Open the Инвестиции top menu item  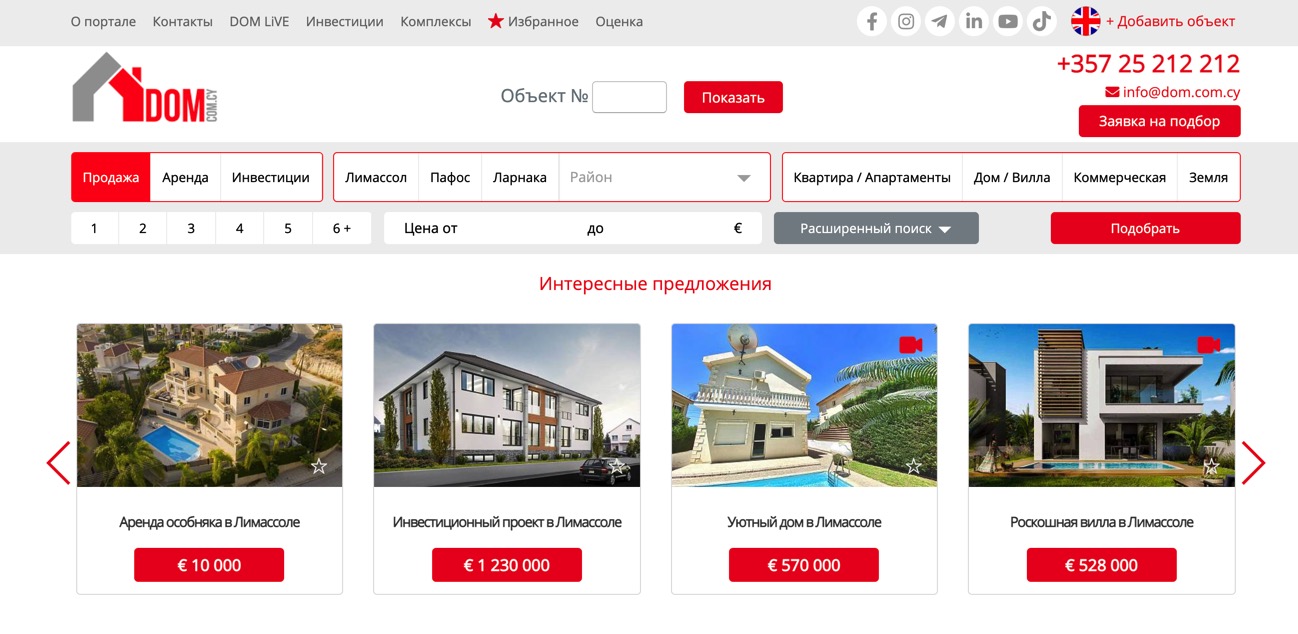point(345,21)
